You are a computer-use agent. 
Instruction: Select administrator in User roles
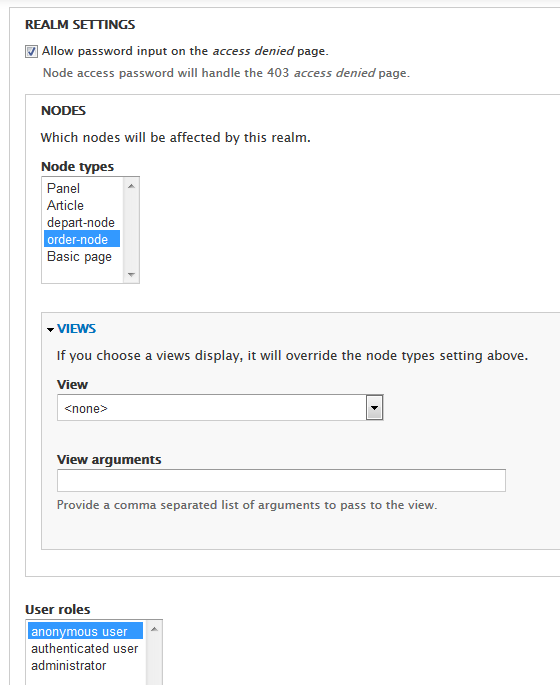click(x=85, y=665)
